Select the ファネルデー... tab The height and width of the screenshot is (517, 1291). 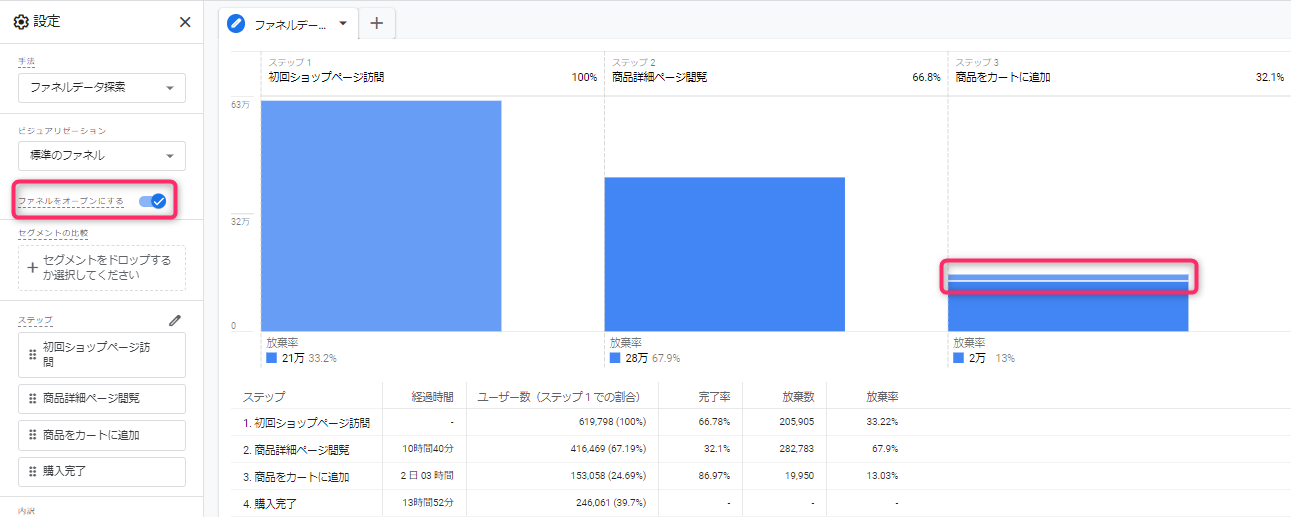click(x=290, y=24)
